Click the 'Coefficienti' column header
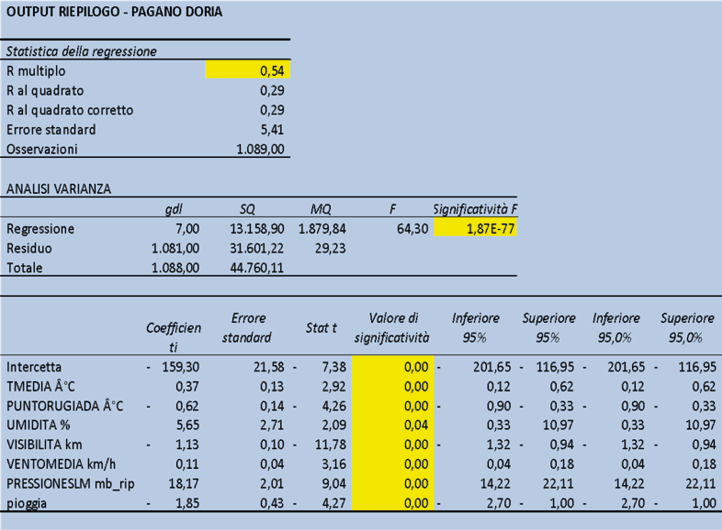Viewport: 722px width, 530px height. coord(174,337)
